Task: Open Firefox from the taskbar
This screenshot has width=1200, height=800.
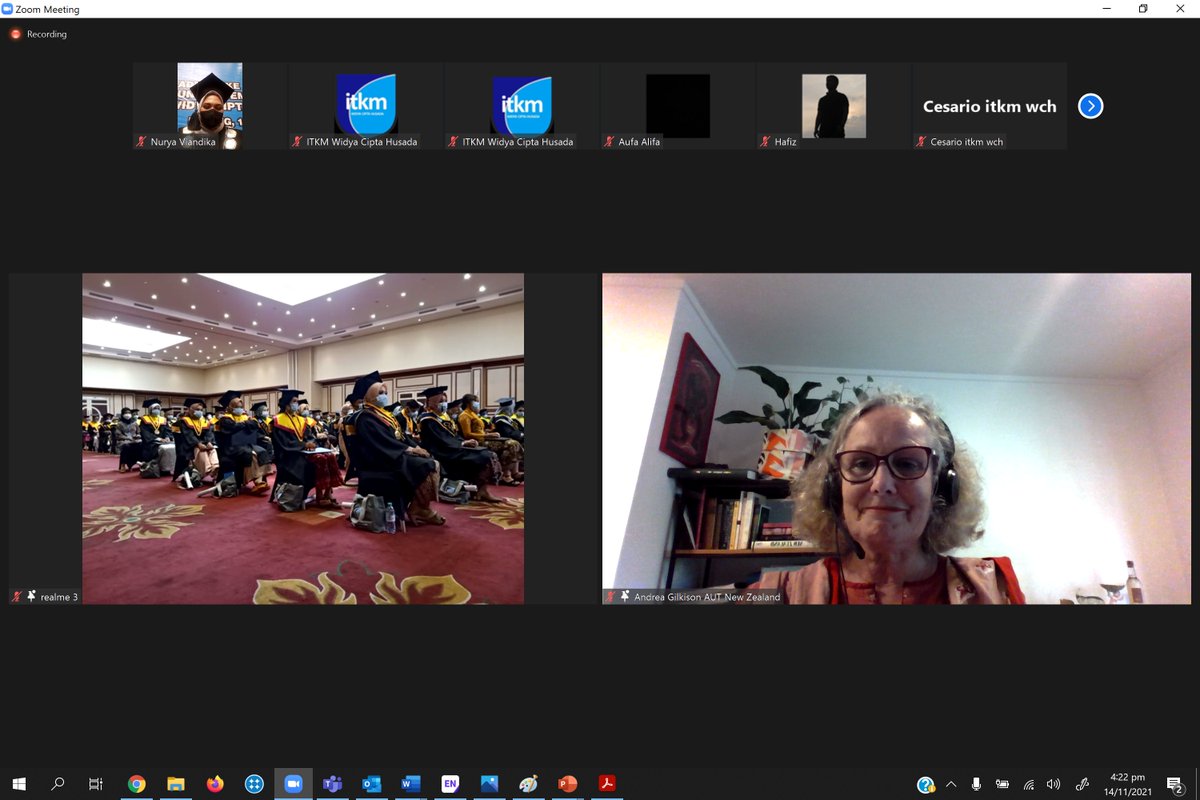Action: coord(215,784)
